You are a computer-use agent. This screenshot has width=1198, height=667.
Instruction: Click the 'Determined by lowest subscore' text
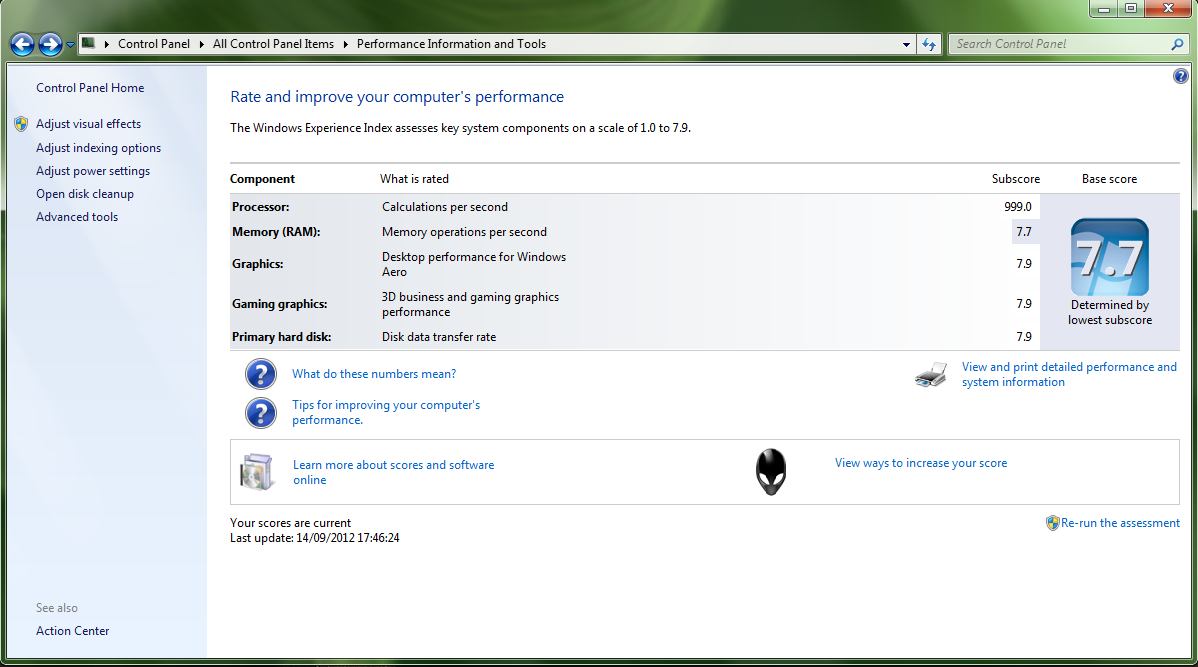coord(1109,312)
